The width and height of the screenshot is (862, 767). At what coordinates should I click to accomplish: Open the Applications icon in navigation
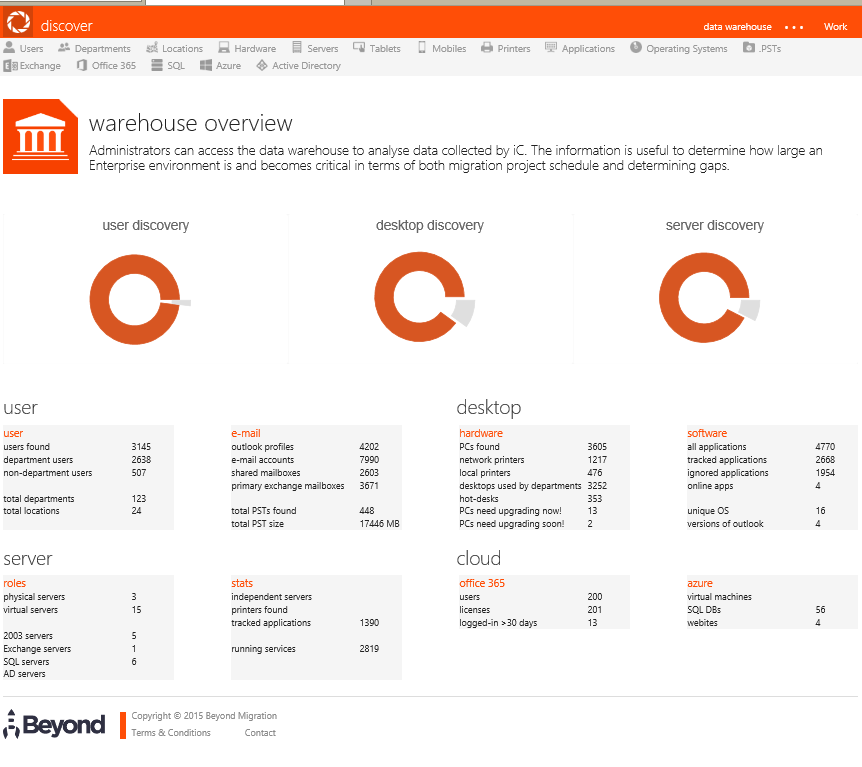pos(551,47)
